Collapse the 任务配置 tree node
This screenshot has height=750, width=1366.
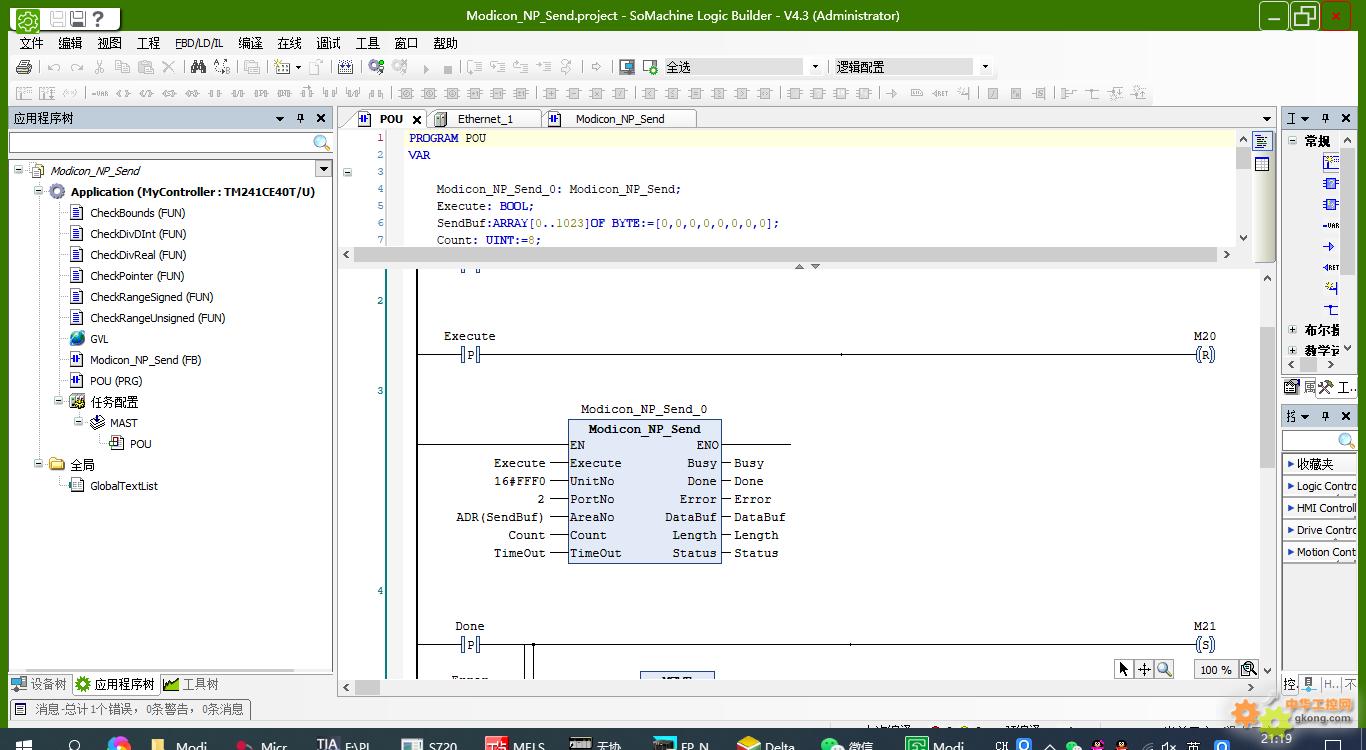click(59, 401)
